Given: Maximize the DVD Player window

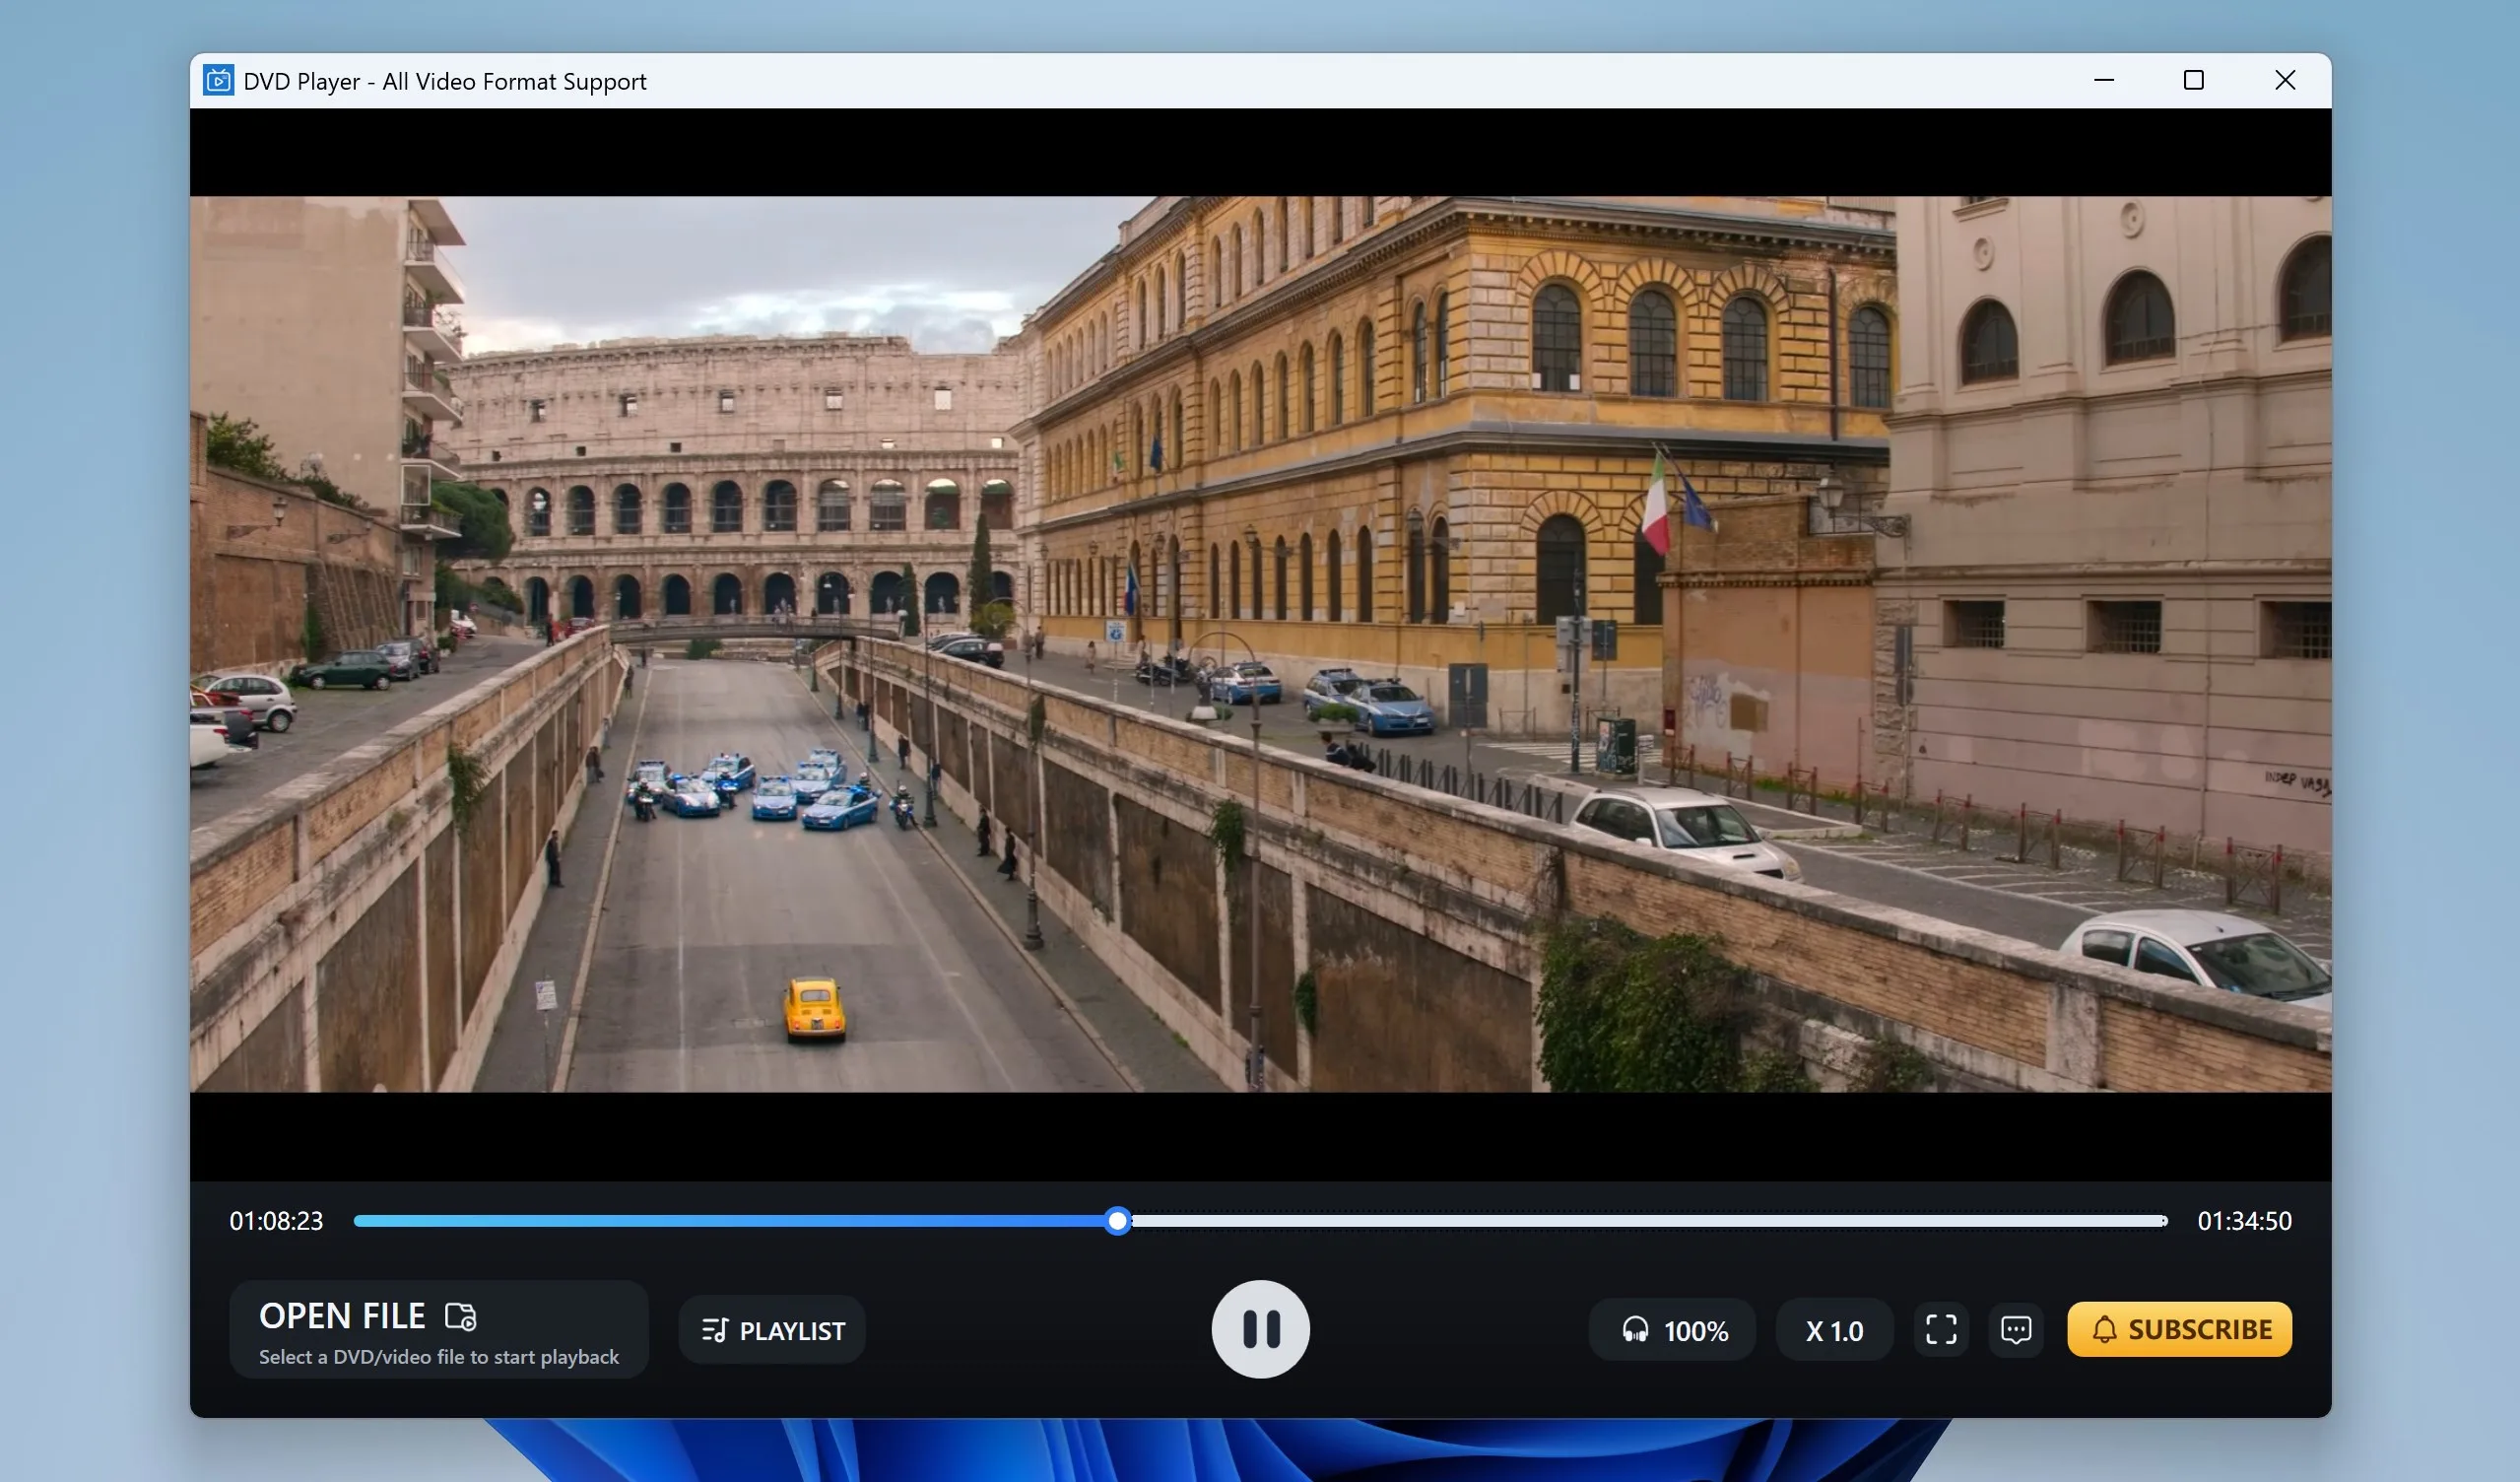Looking at the screenshot, I should (2194, 80).
